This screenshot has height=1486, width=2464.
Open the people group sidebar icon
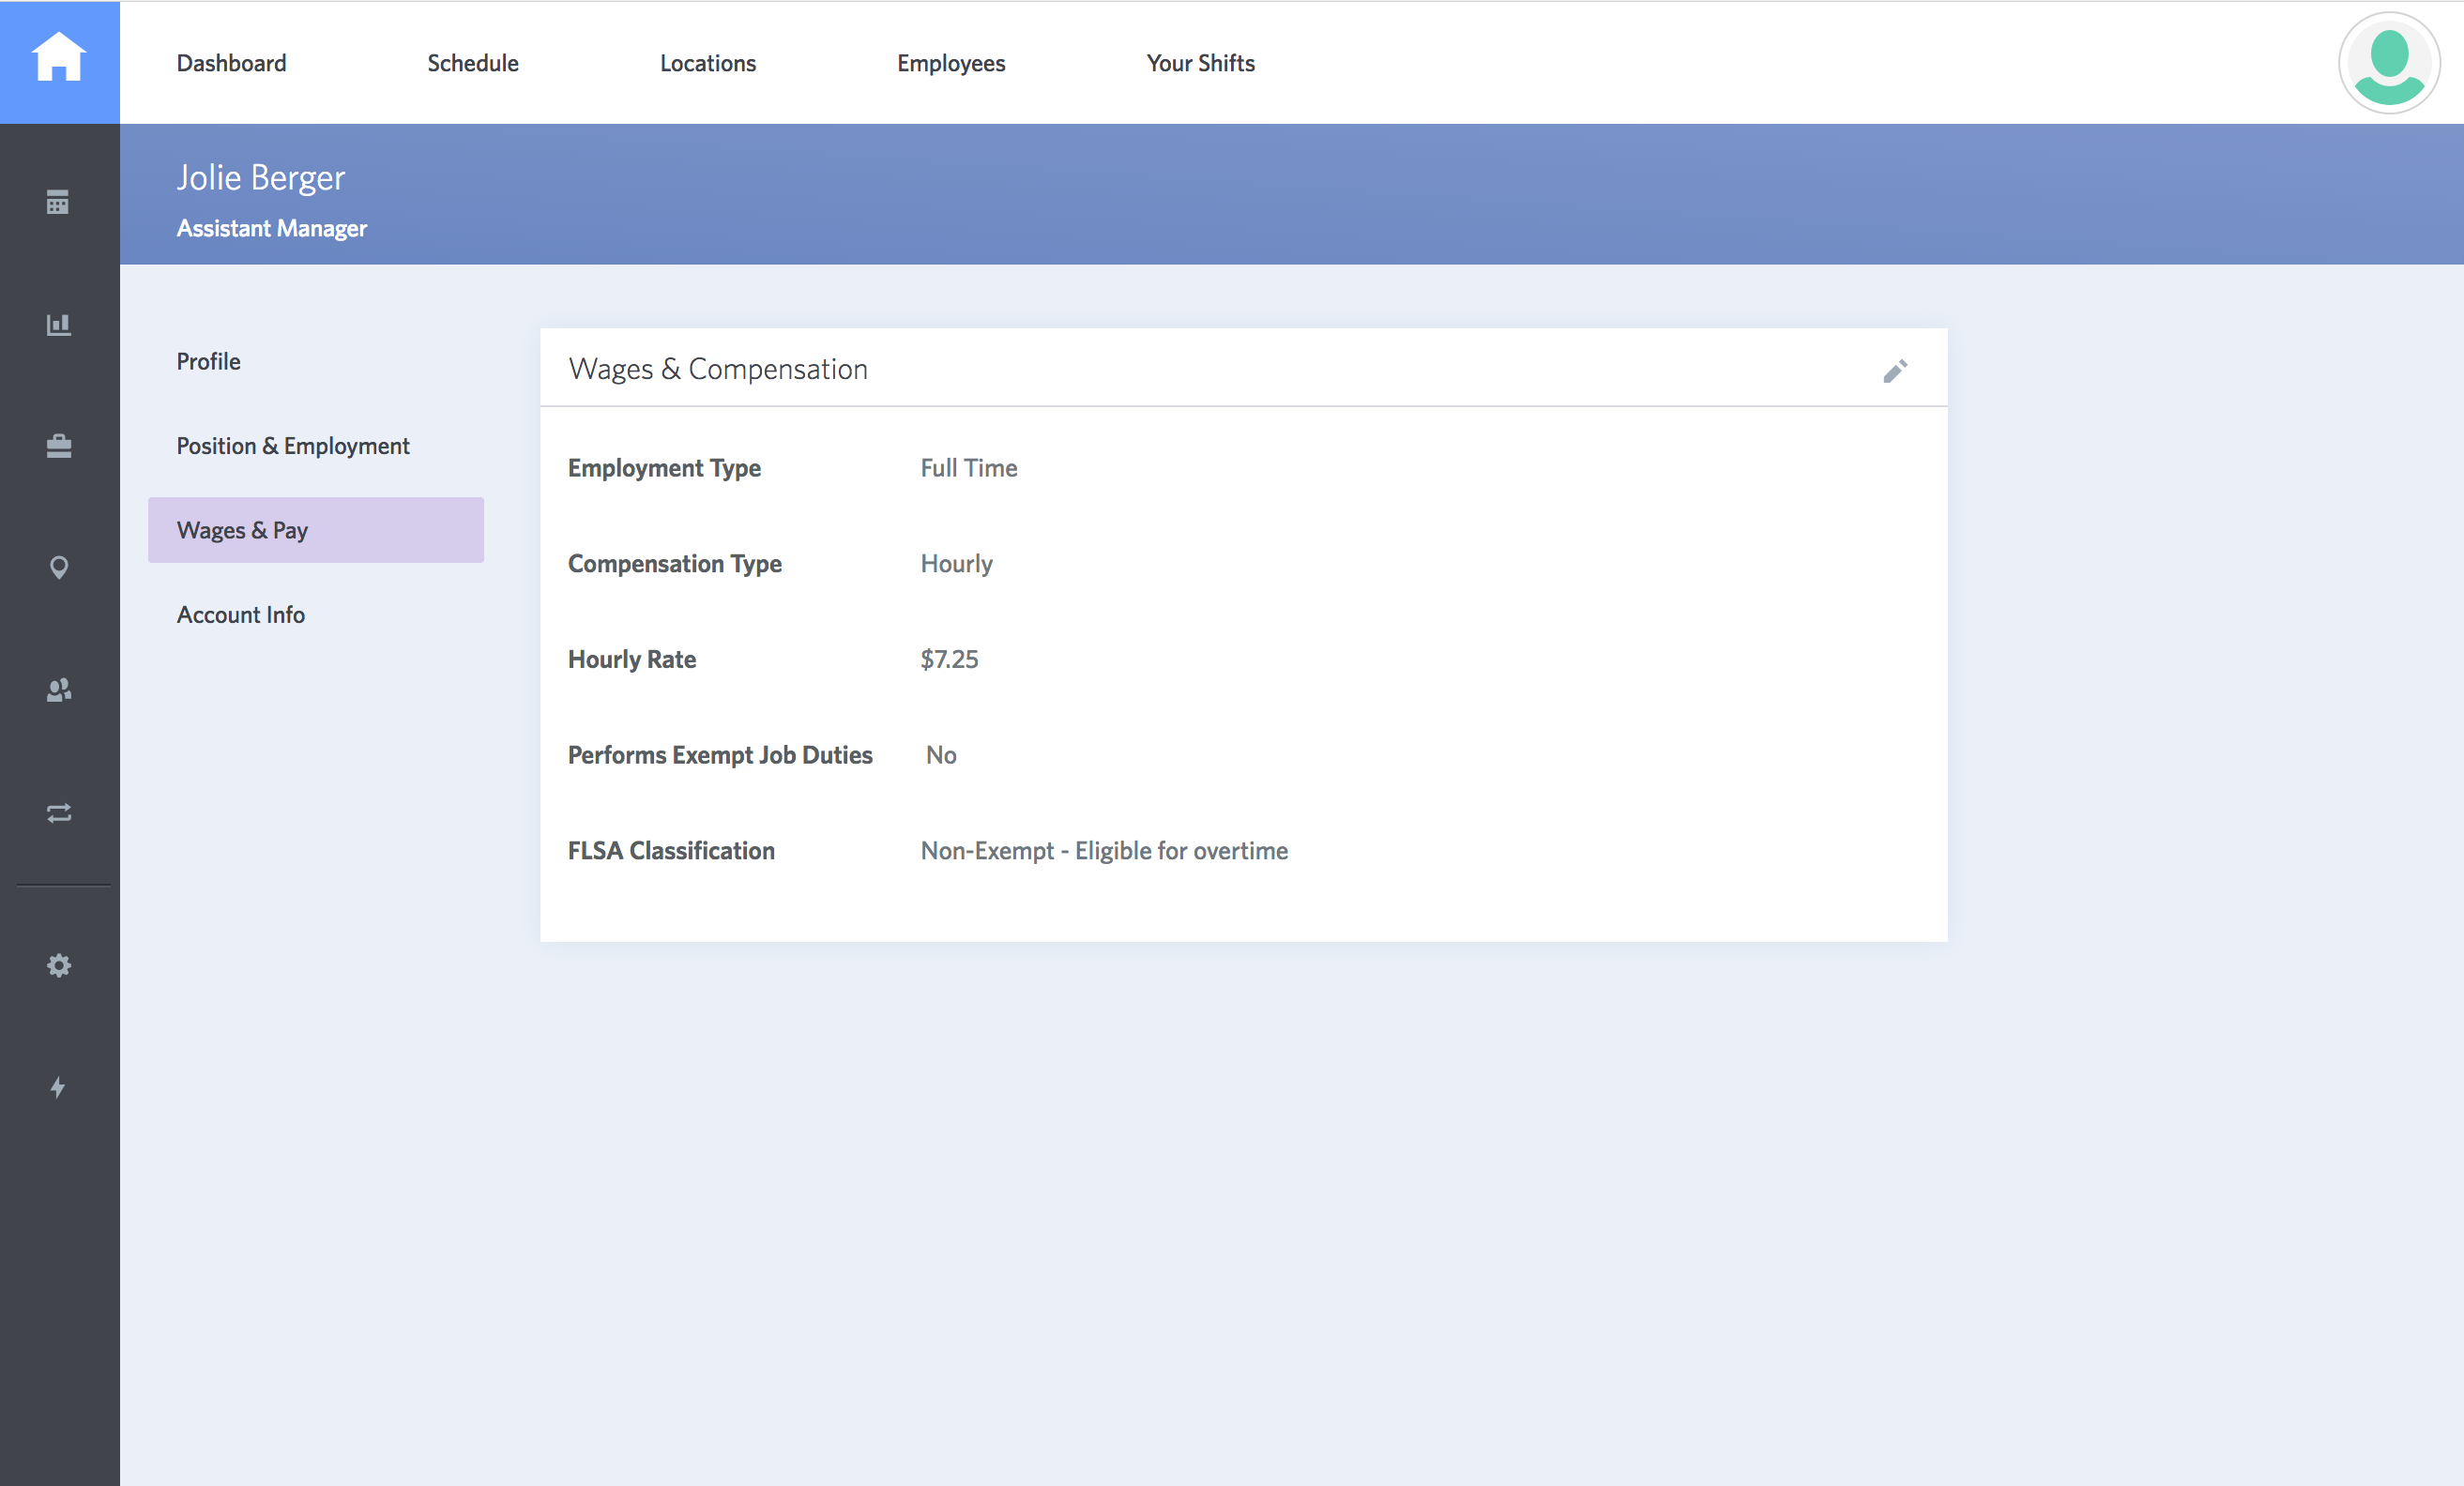pyautogui.click(x=59, y=690)
